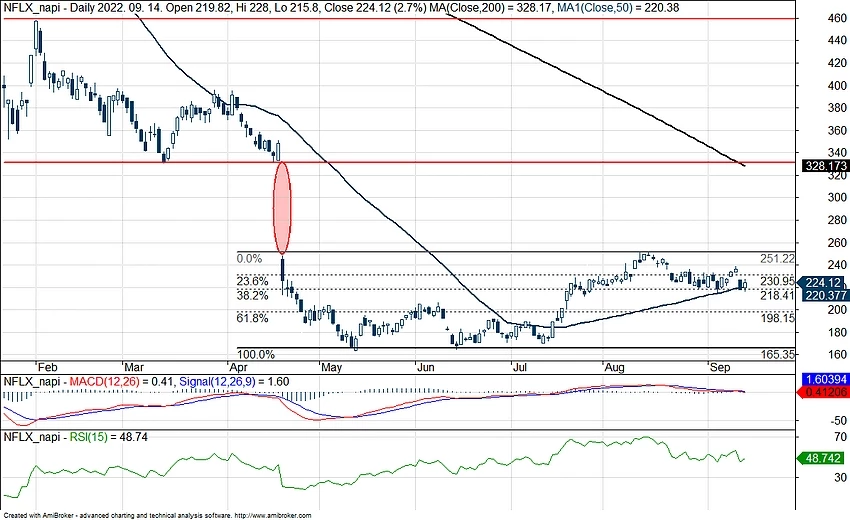Click the 340 tick on the price axis
Viewport: 850px width, 520px height.
tap(837, 153)
